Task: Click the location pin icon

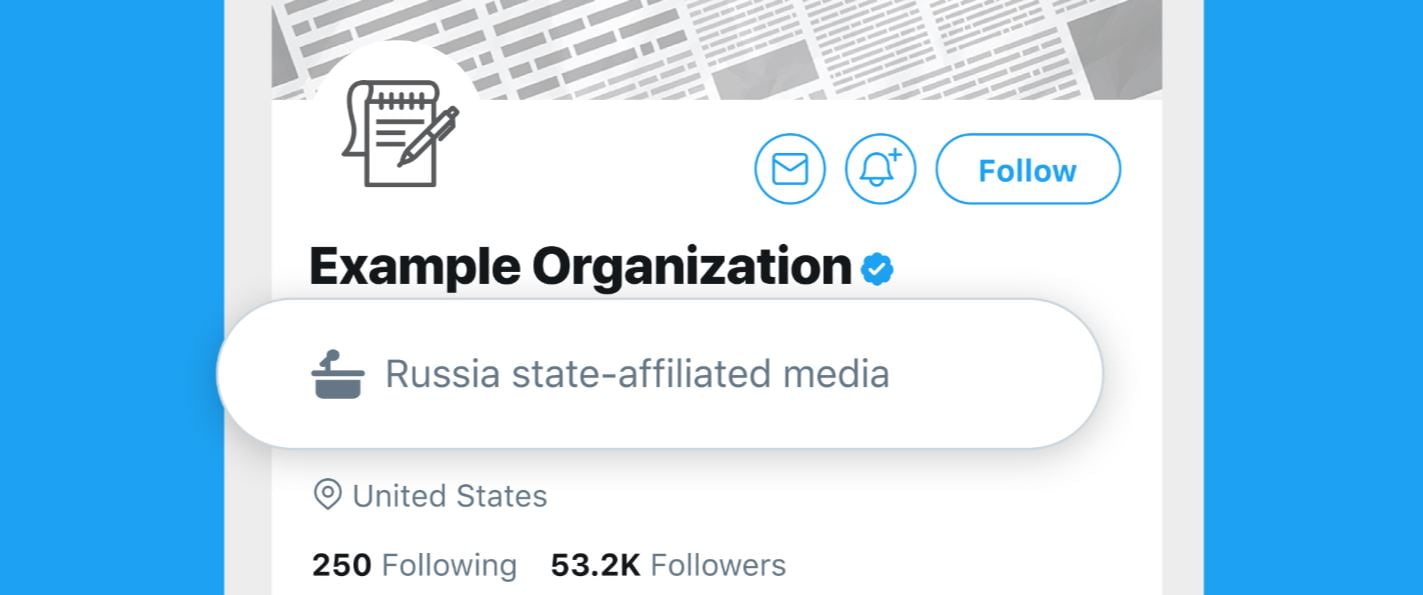Action: (x=327, y=495)
